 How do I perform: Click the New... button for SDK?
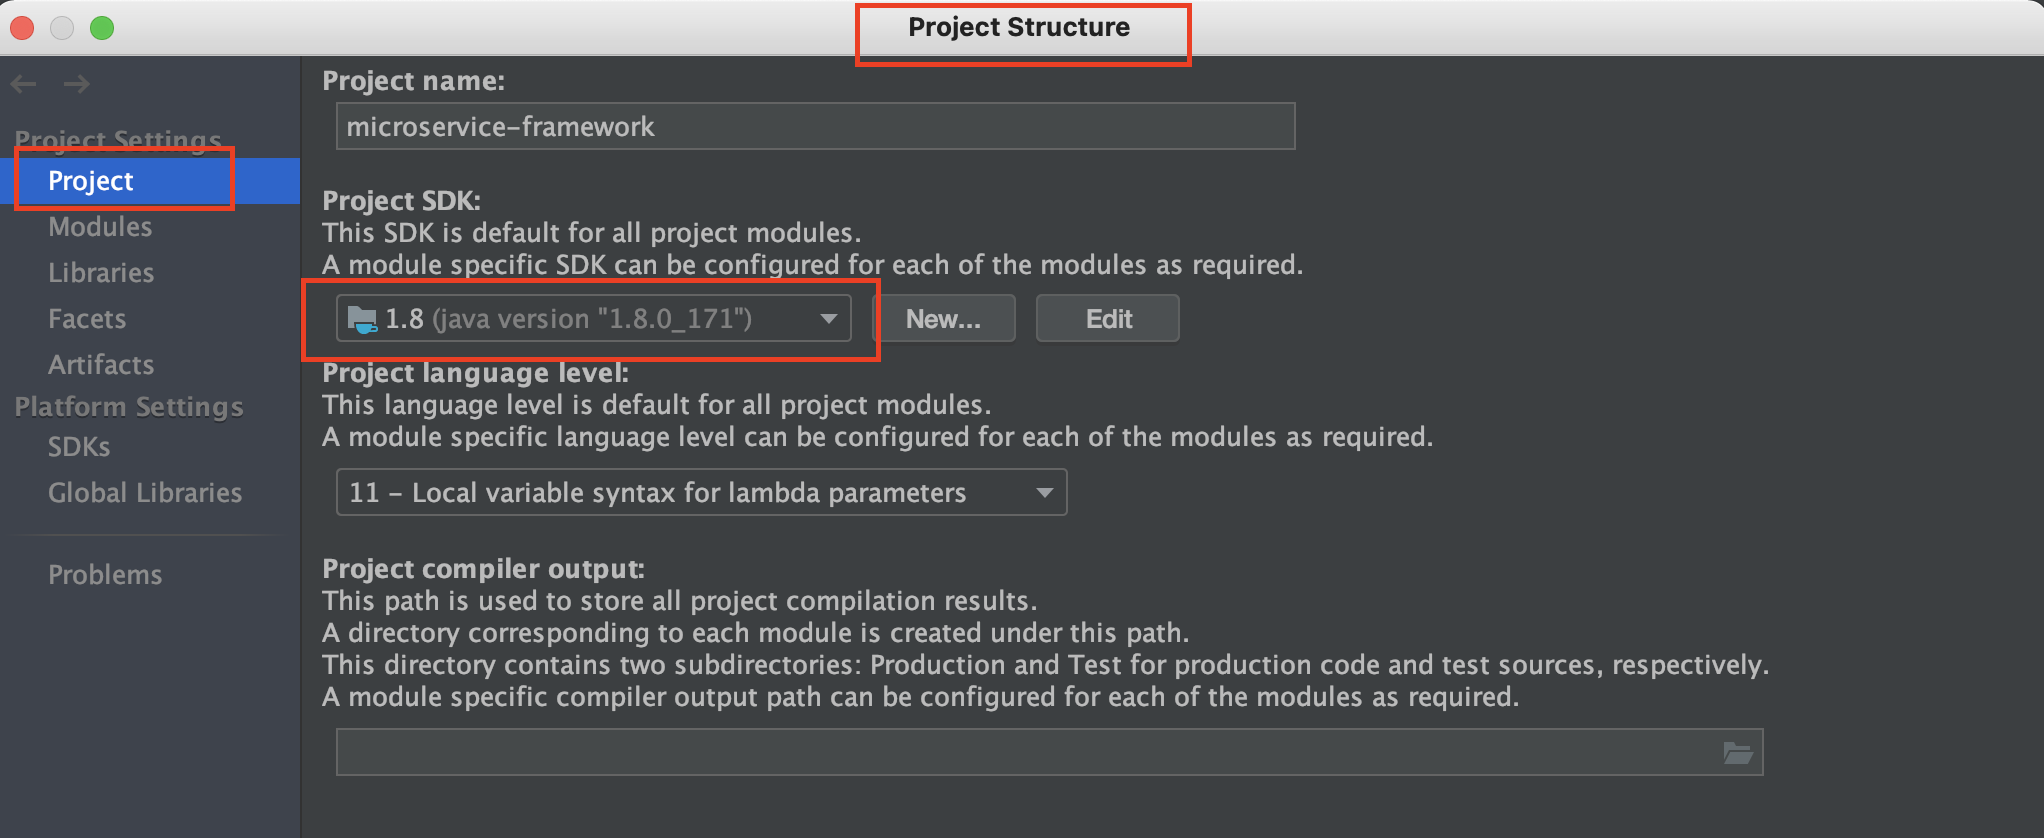[x=946, y=318]
